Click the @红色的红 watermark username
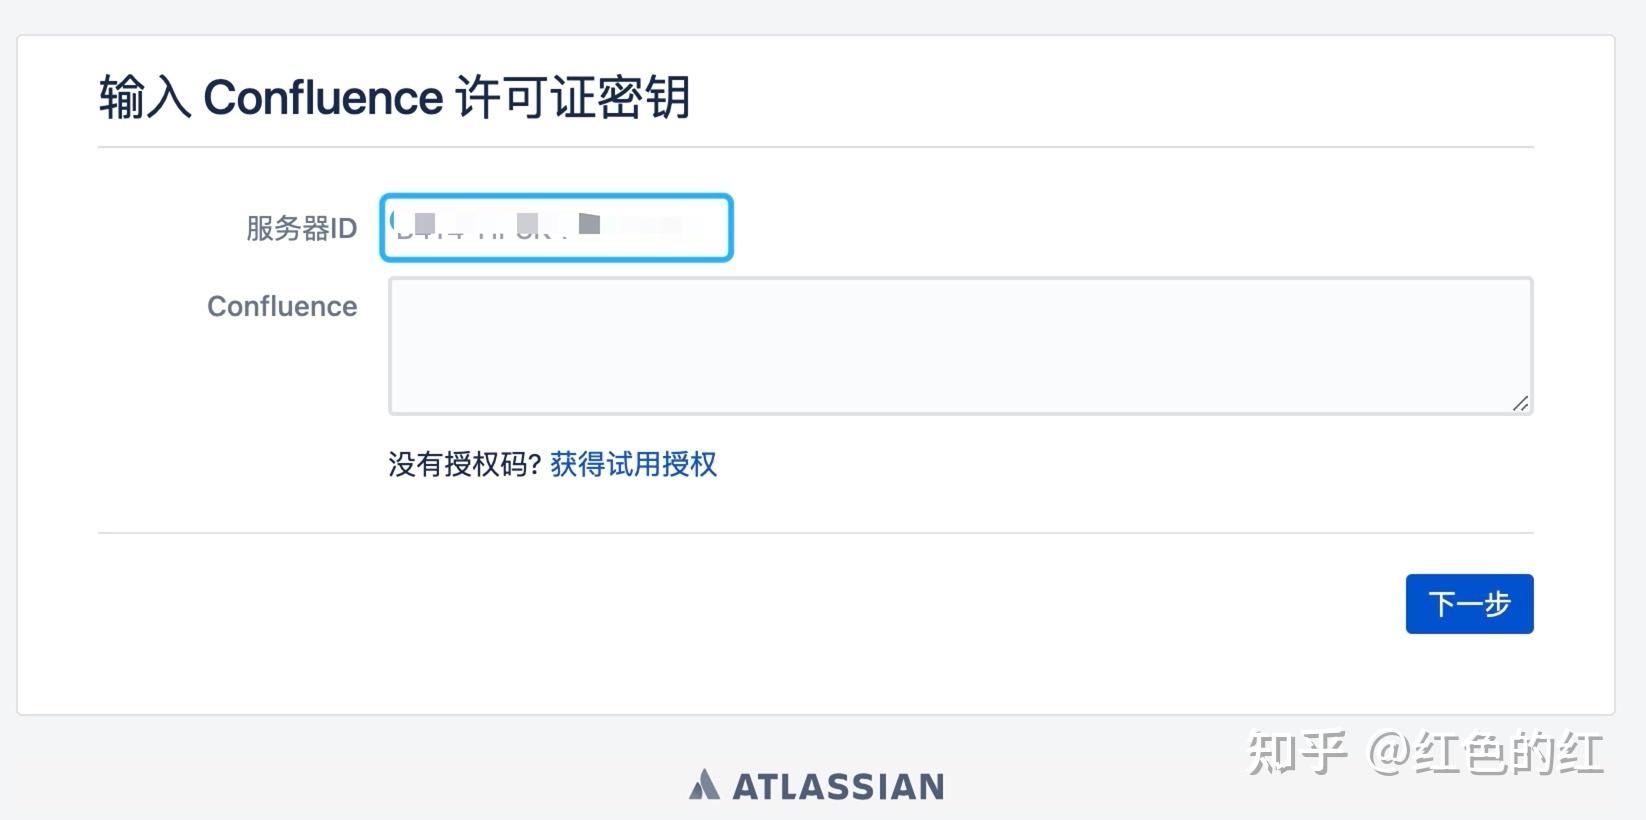1646x820 pixels. 1485,752
